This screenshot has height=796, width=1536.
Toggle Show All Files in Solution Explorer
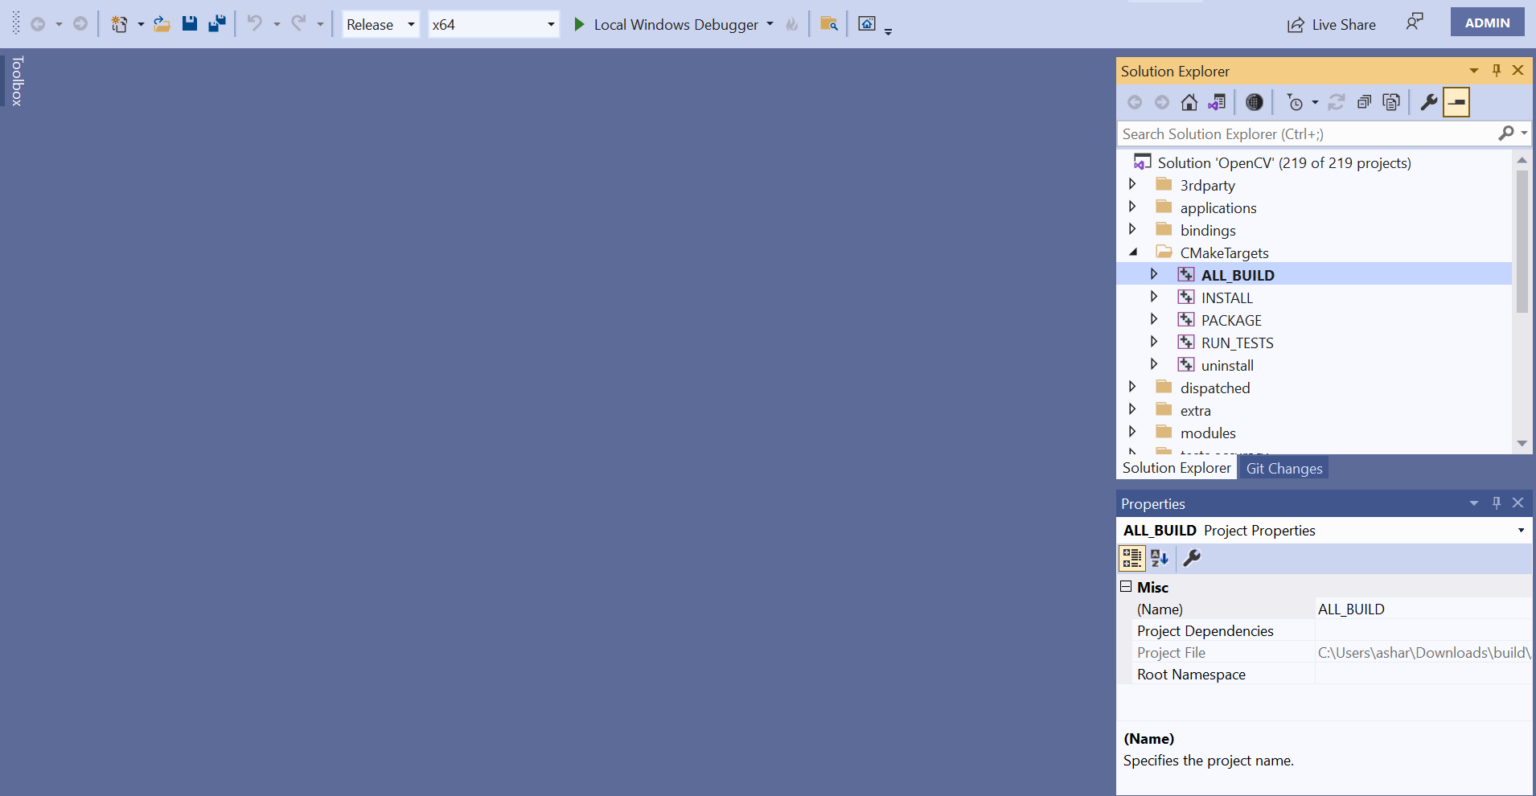[x=1391, y=101]
